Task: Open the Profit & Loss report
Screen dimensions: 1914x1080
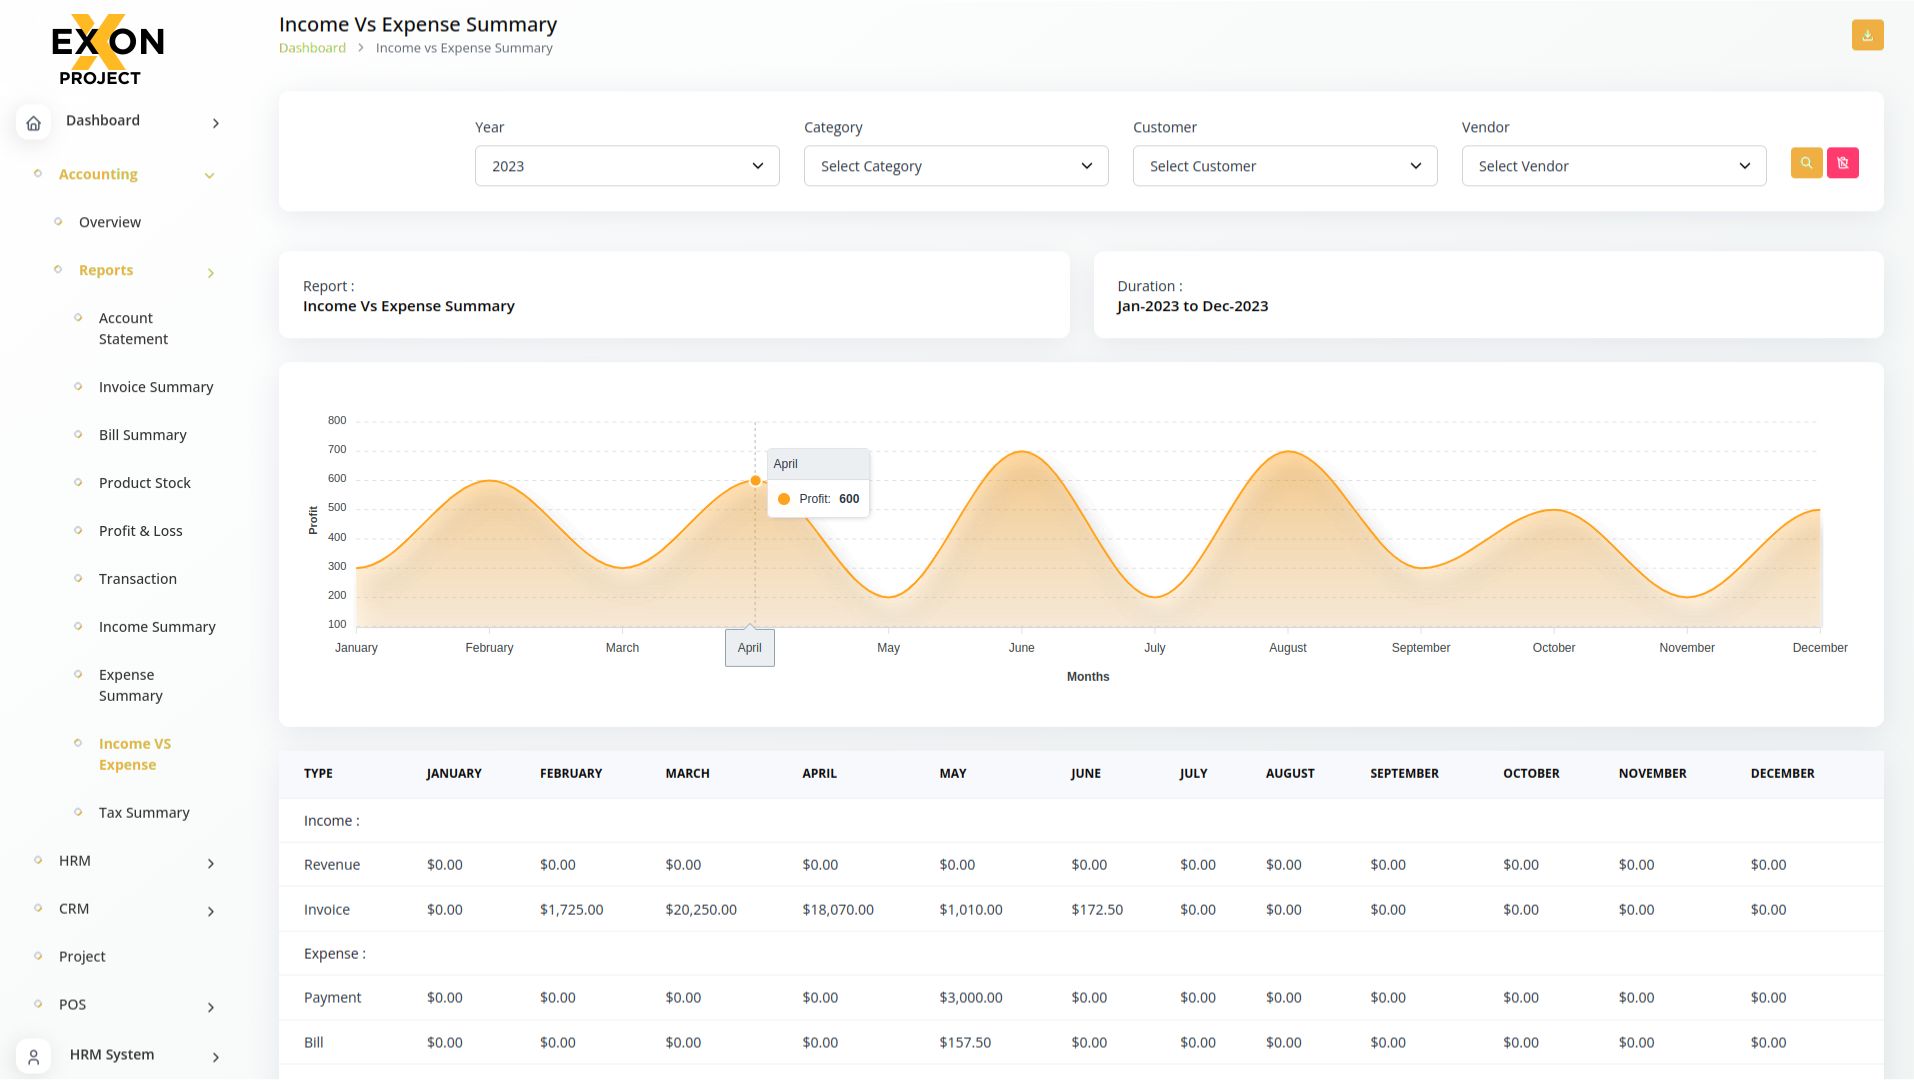Action: [140, 531]
